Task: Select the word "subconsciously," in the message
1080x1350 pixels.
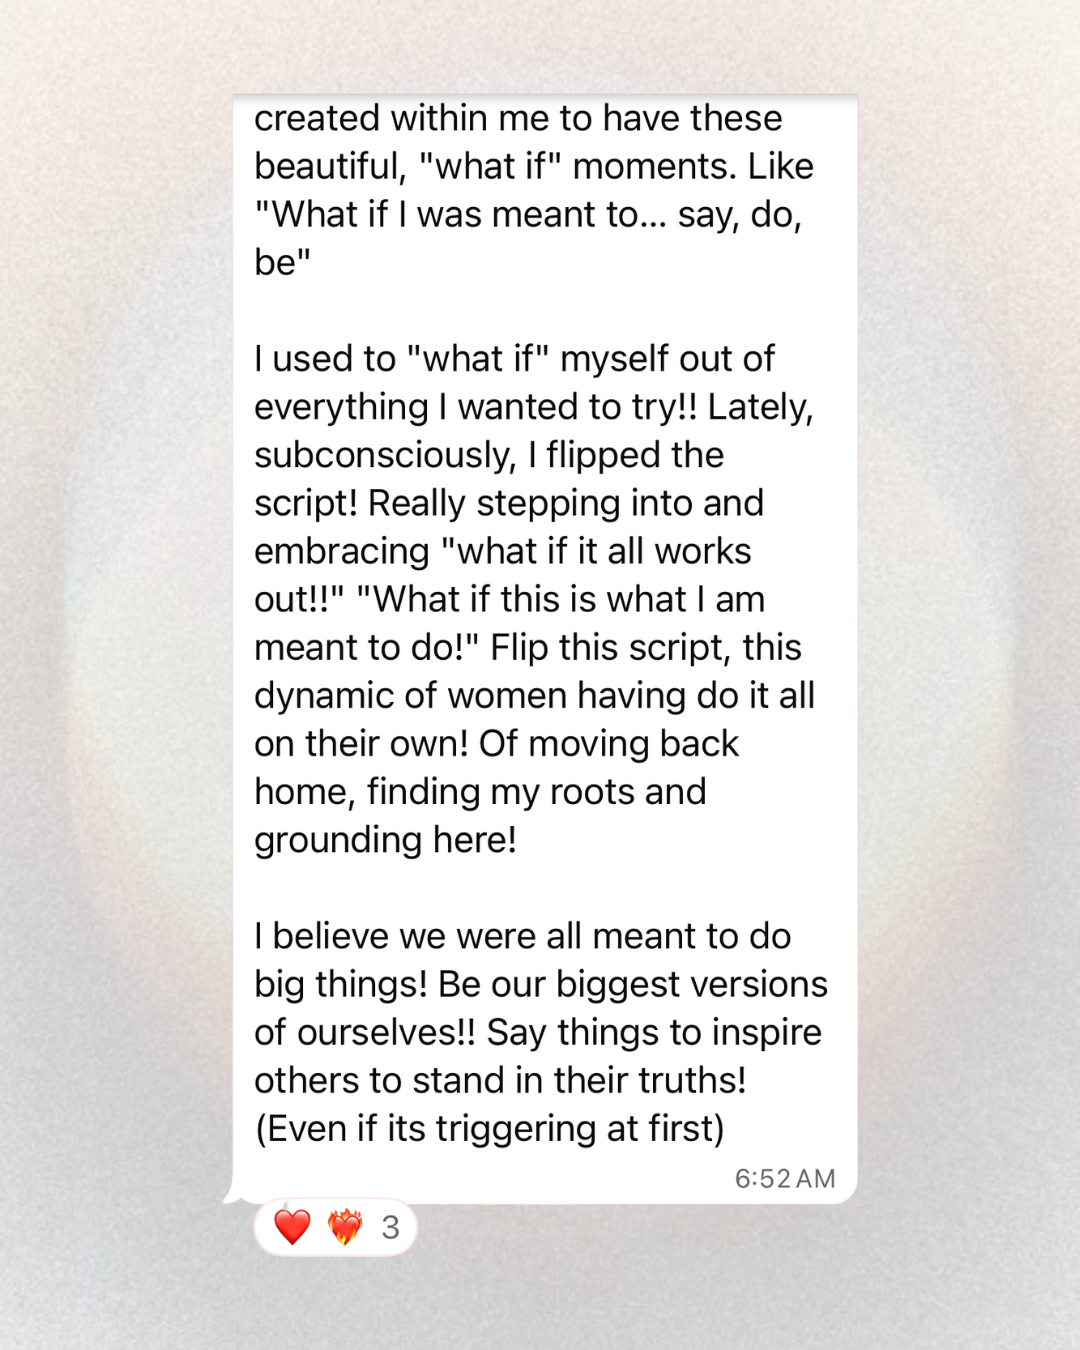Action: point(385,455)
